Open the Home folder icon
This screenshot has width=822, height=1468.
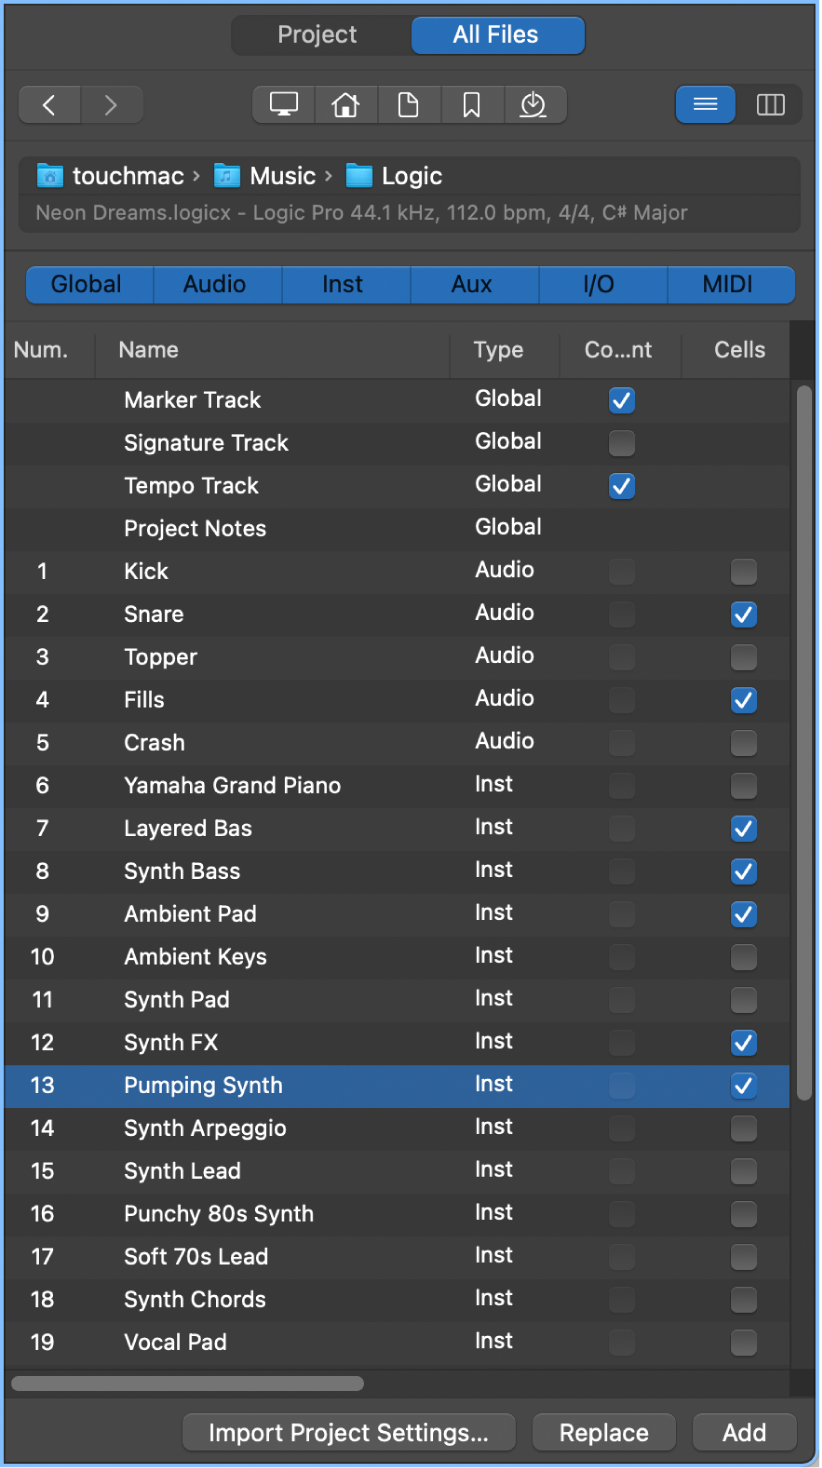click(346, 104)
